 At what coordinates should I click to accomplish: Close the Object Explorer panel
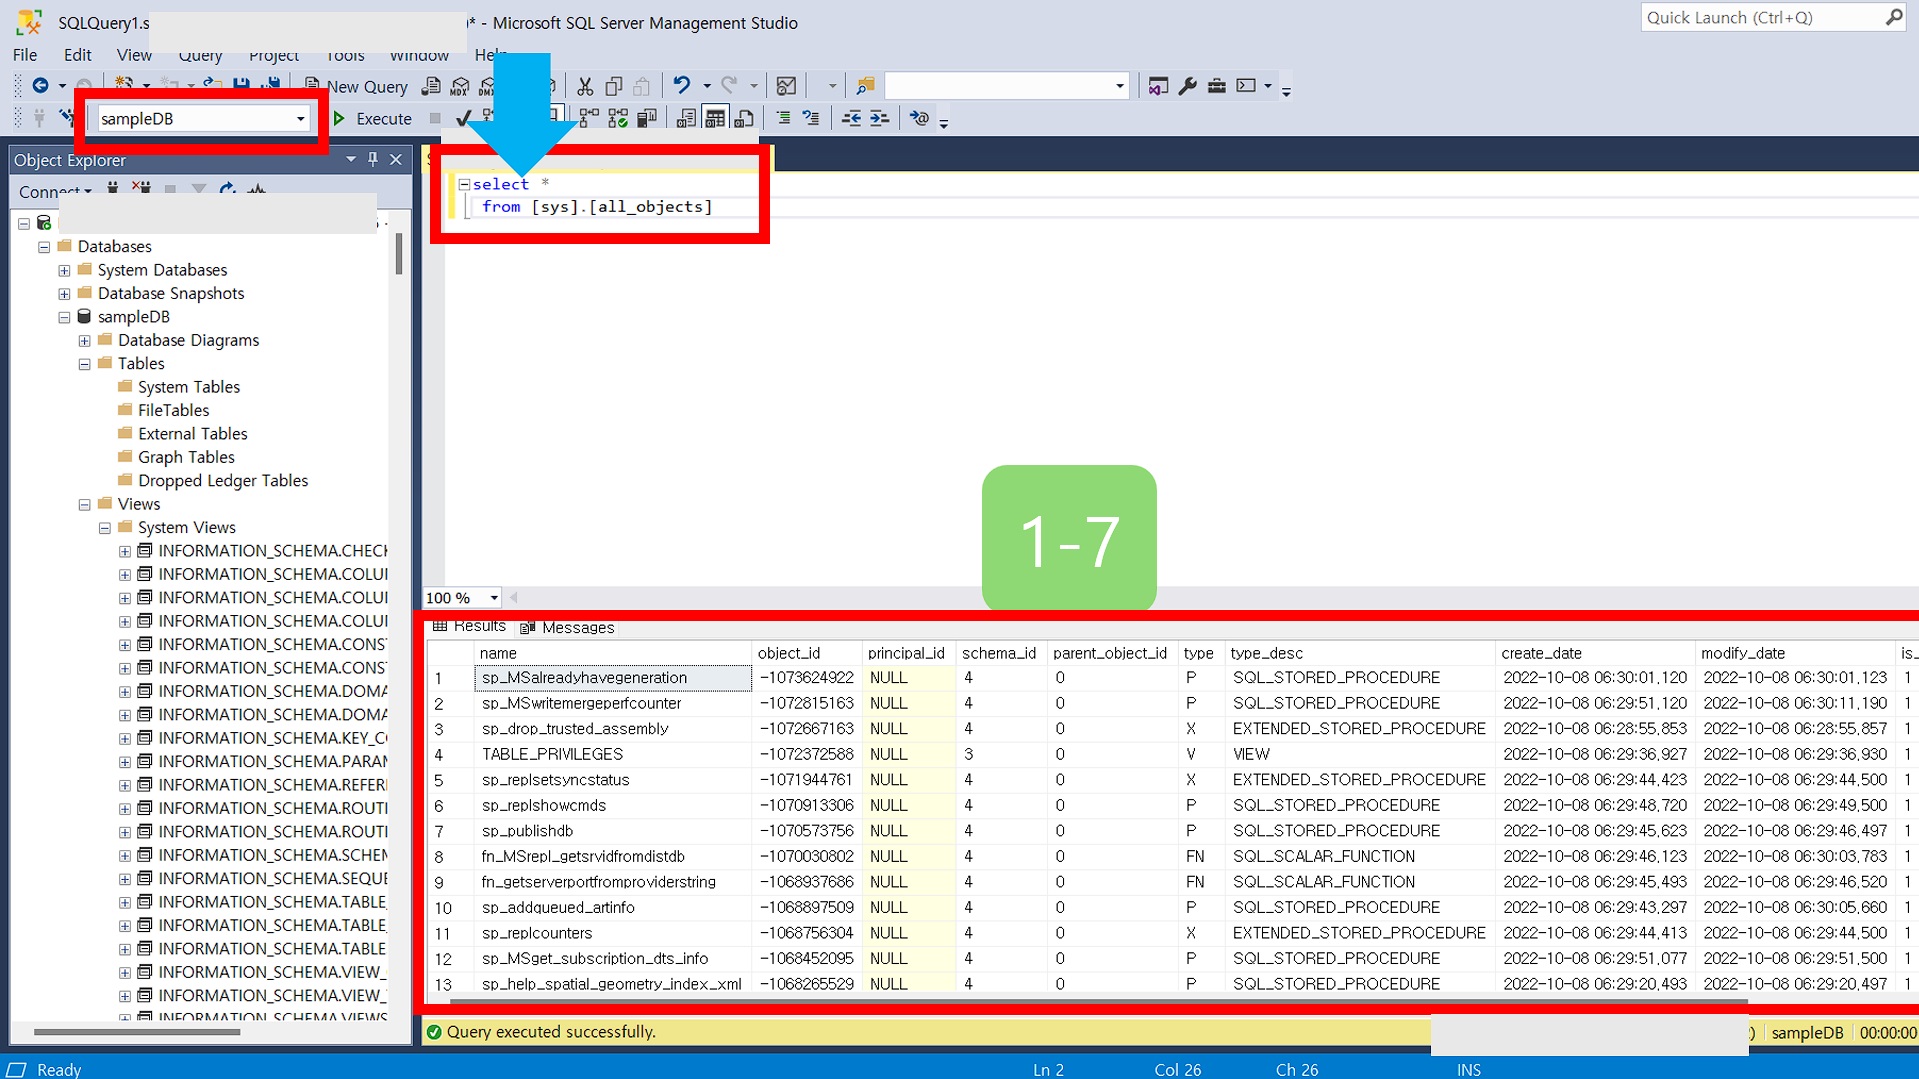[x=396, y=159]
